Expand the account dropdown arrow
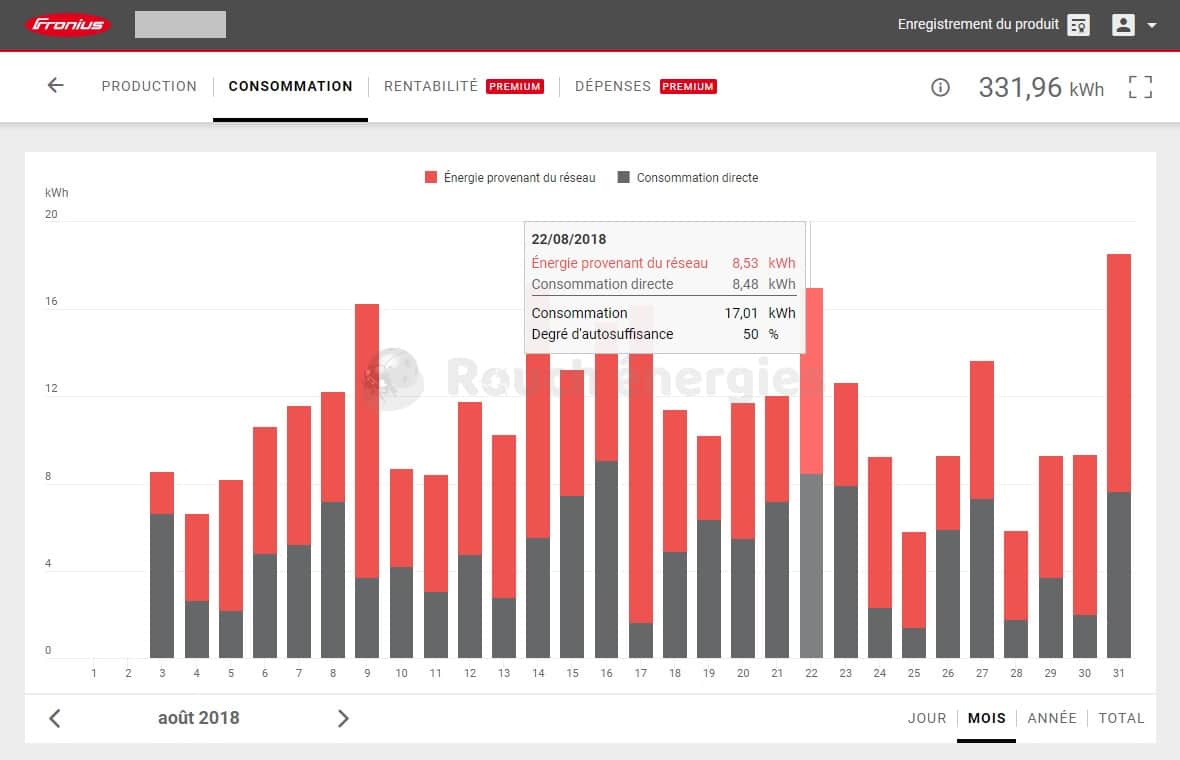Screen dimensions: 1180x760 tap(1152, 25)
